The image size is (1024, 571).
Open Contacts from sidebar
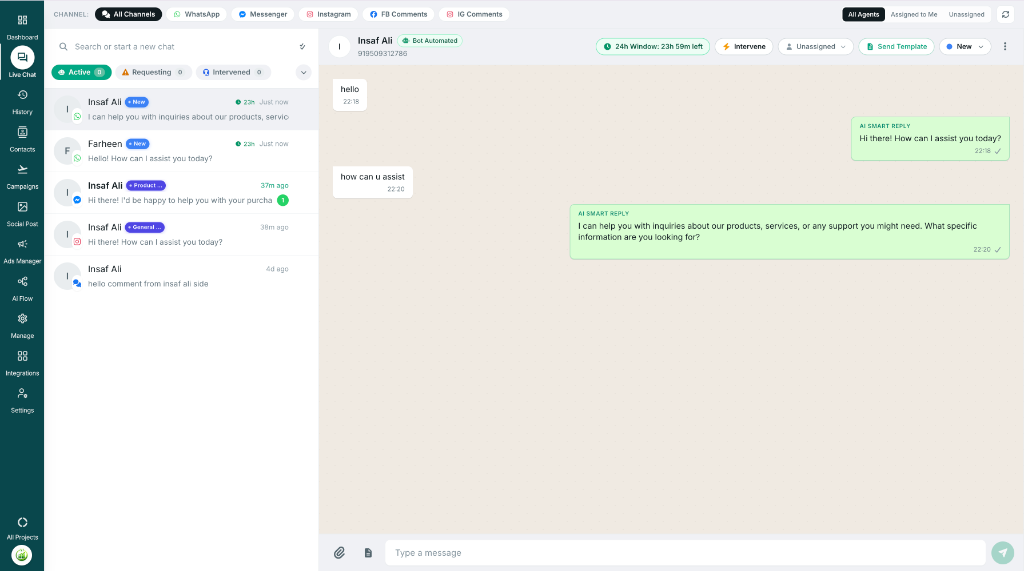click(22, 139)
